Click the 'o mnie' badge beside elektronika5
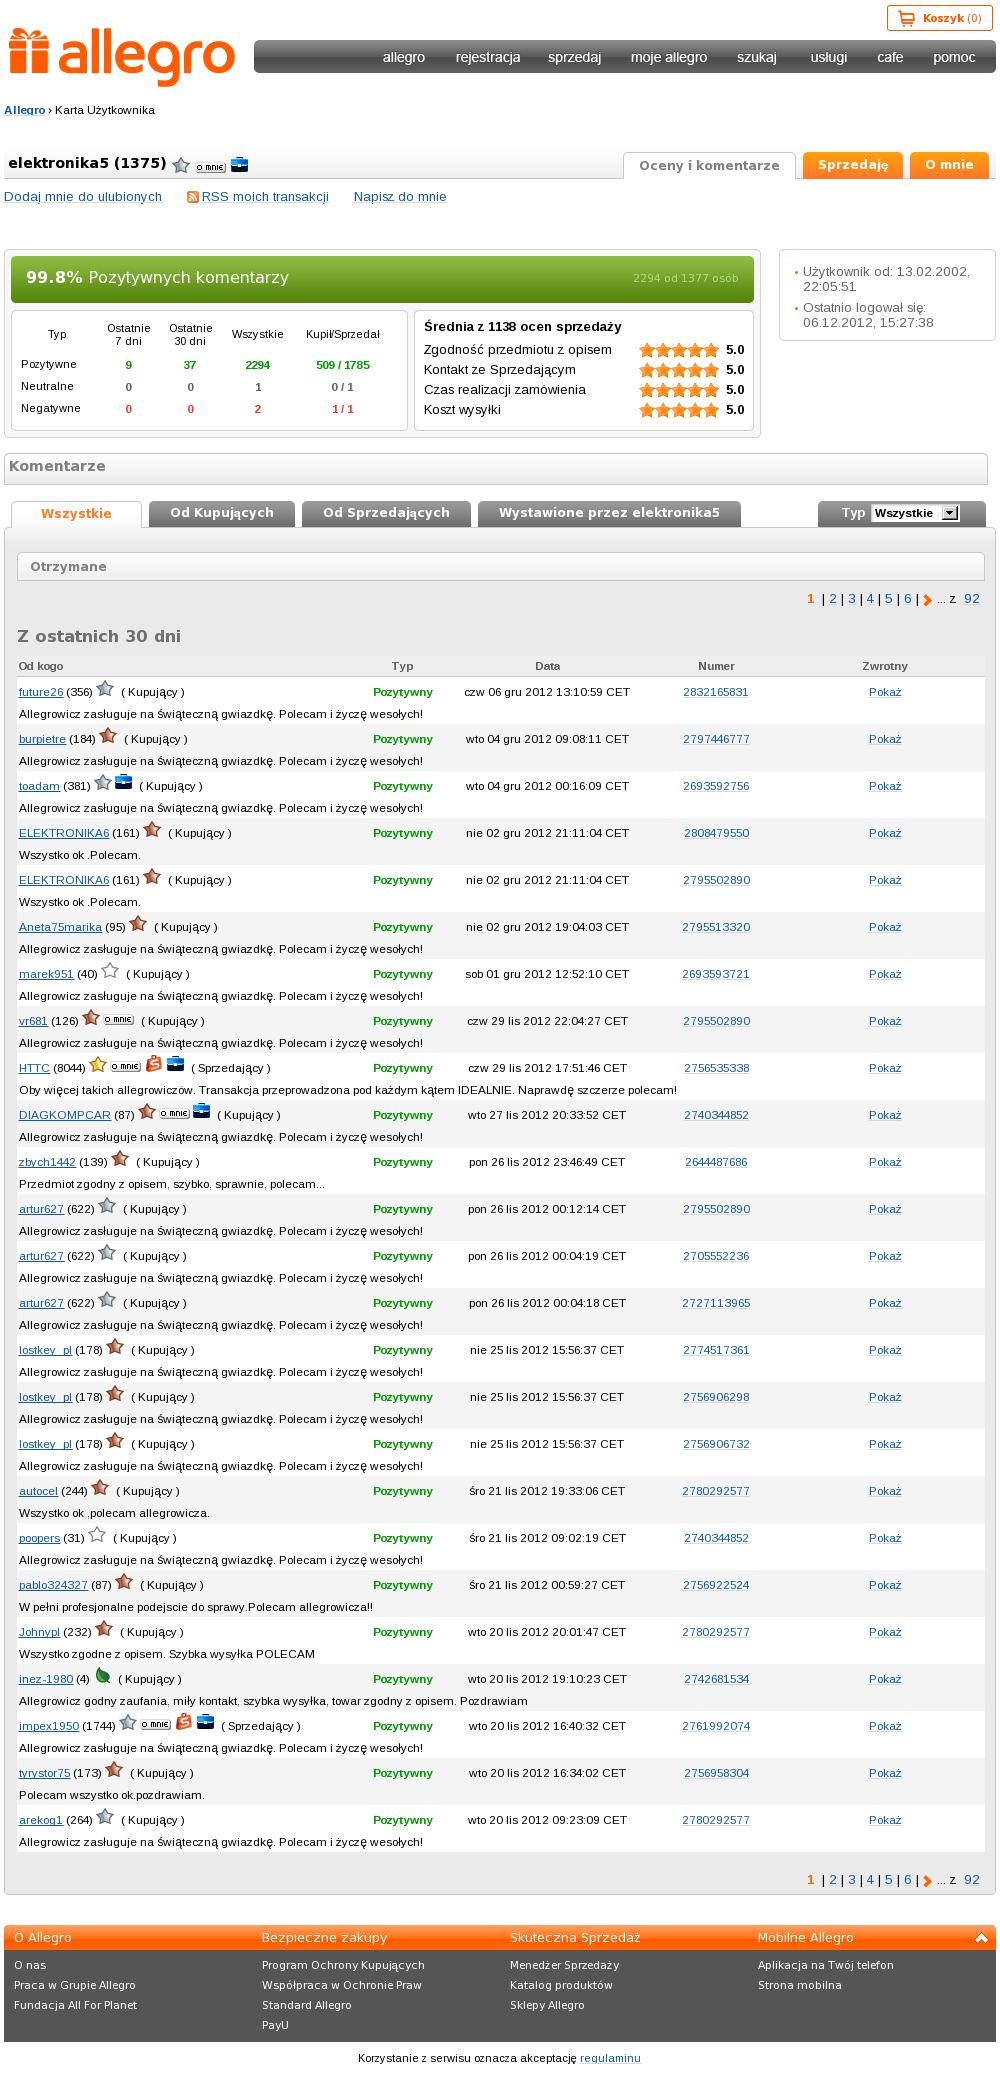The width and height of the screenshot is (1000, 2078). coord(210,167)
